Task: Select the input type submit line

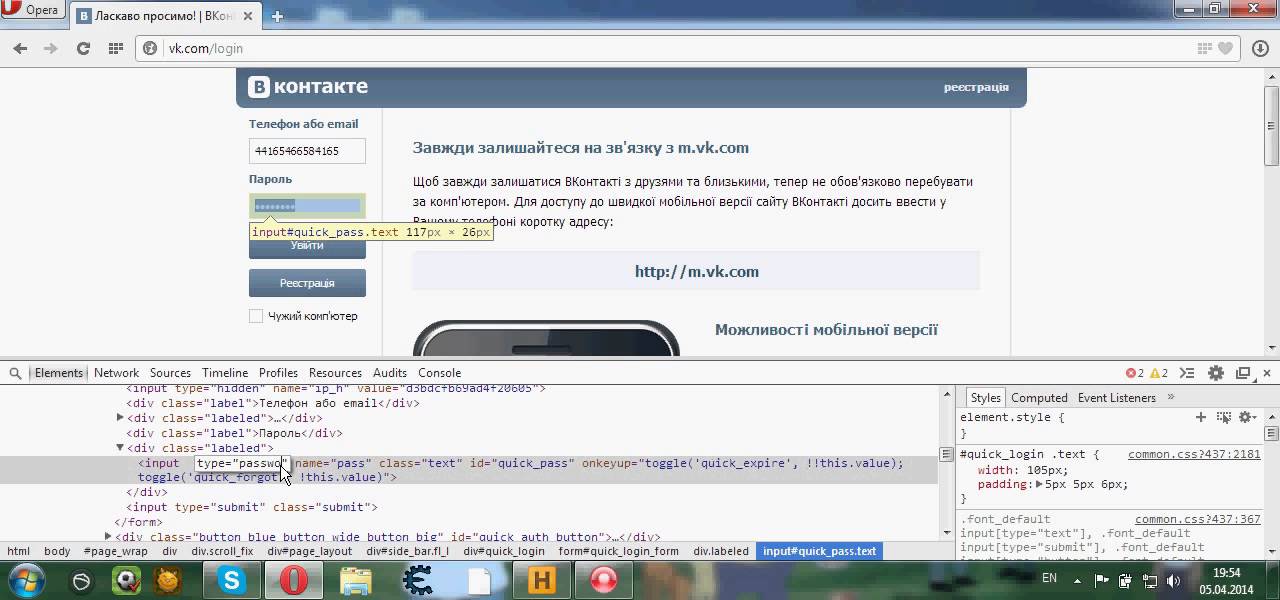Action: [253, 507]
